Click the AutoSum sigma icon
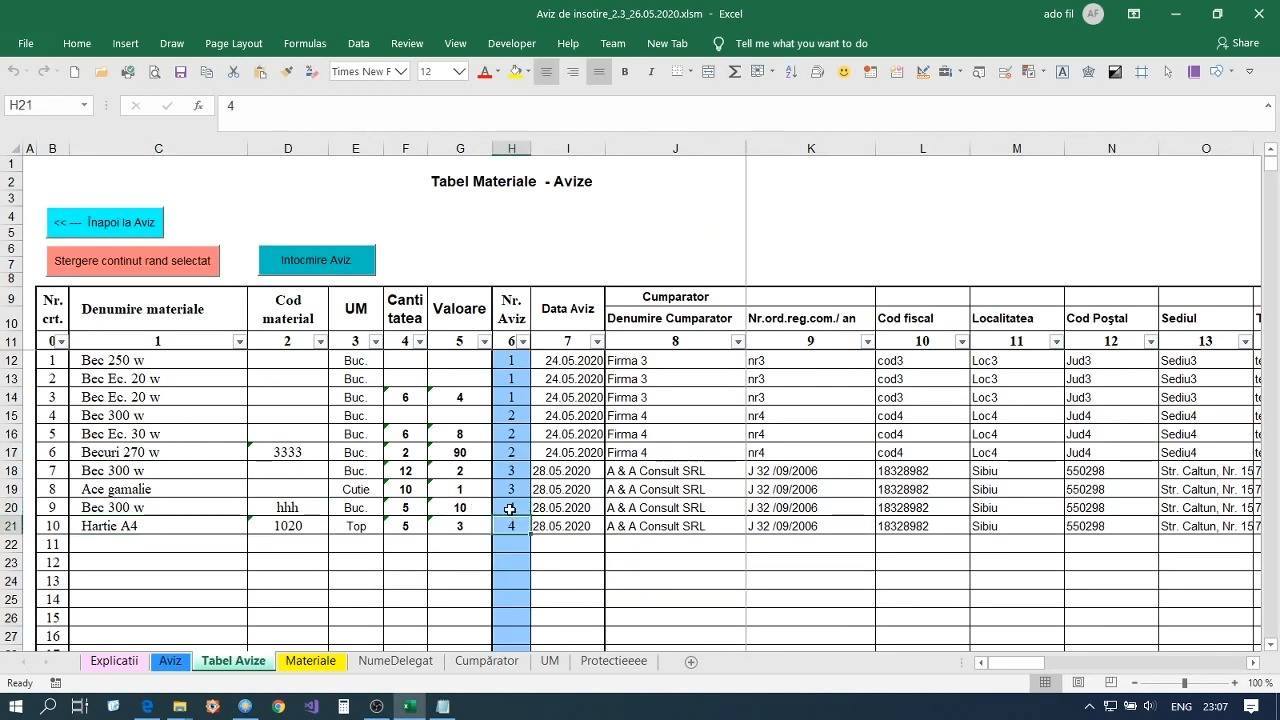Image resolution: width=1280 pixels, height=720 pixels. click(x=735, y=72)
